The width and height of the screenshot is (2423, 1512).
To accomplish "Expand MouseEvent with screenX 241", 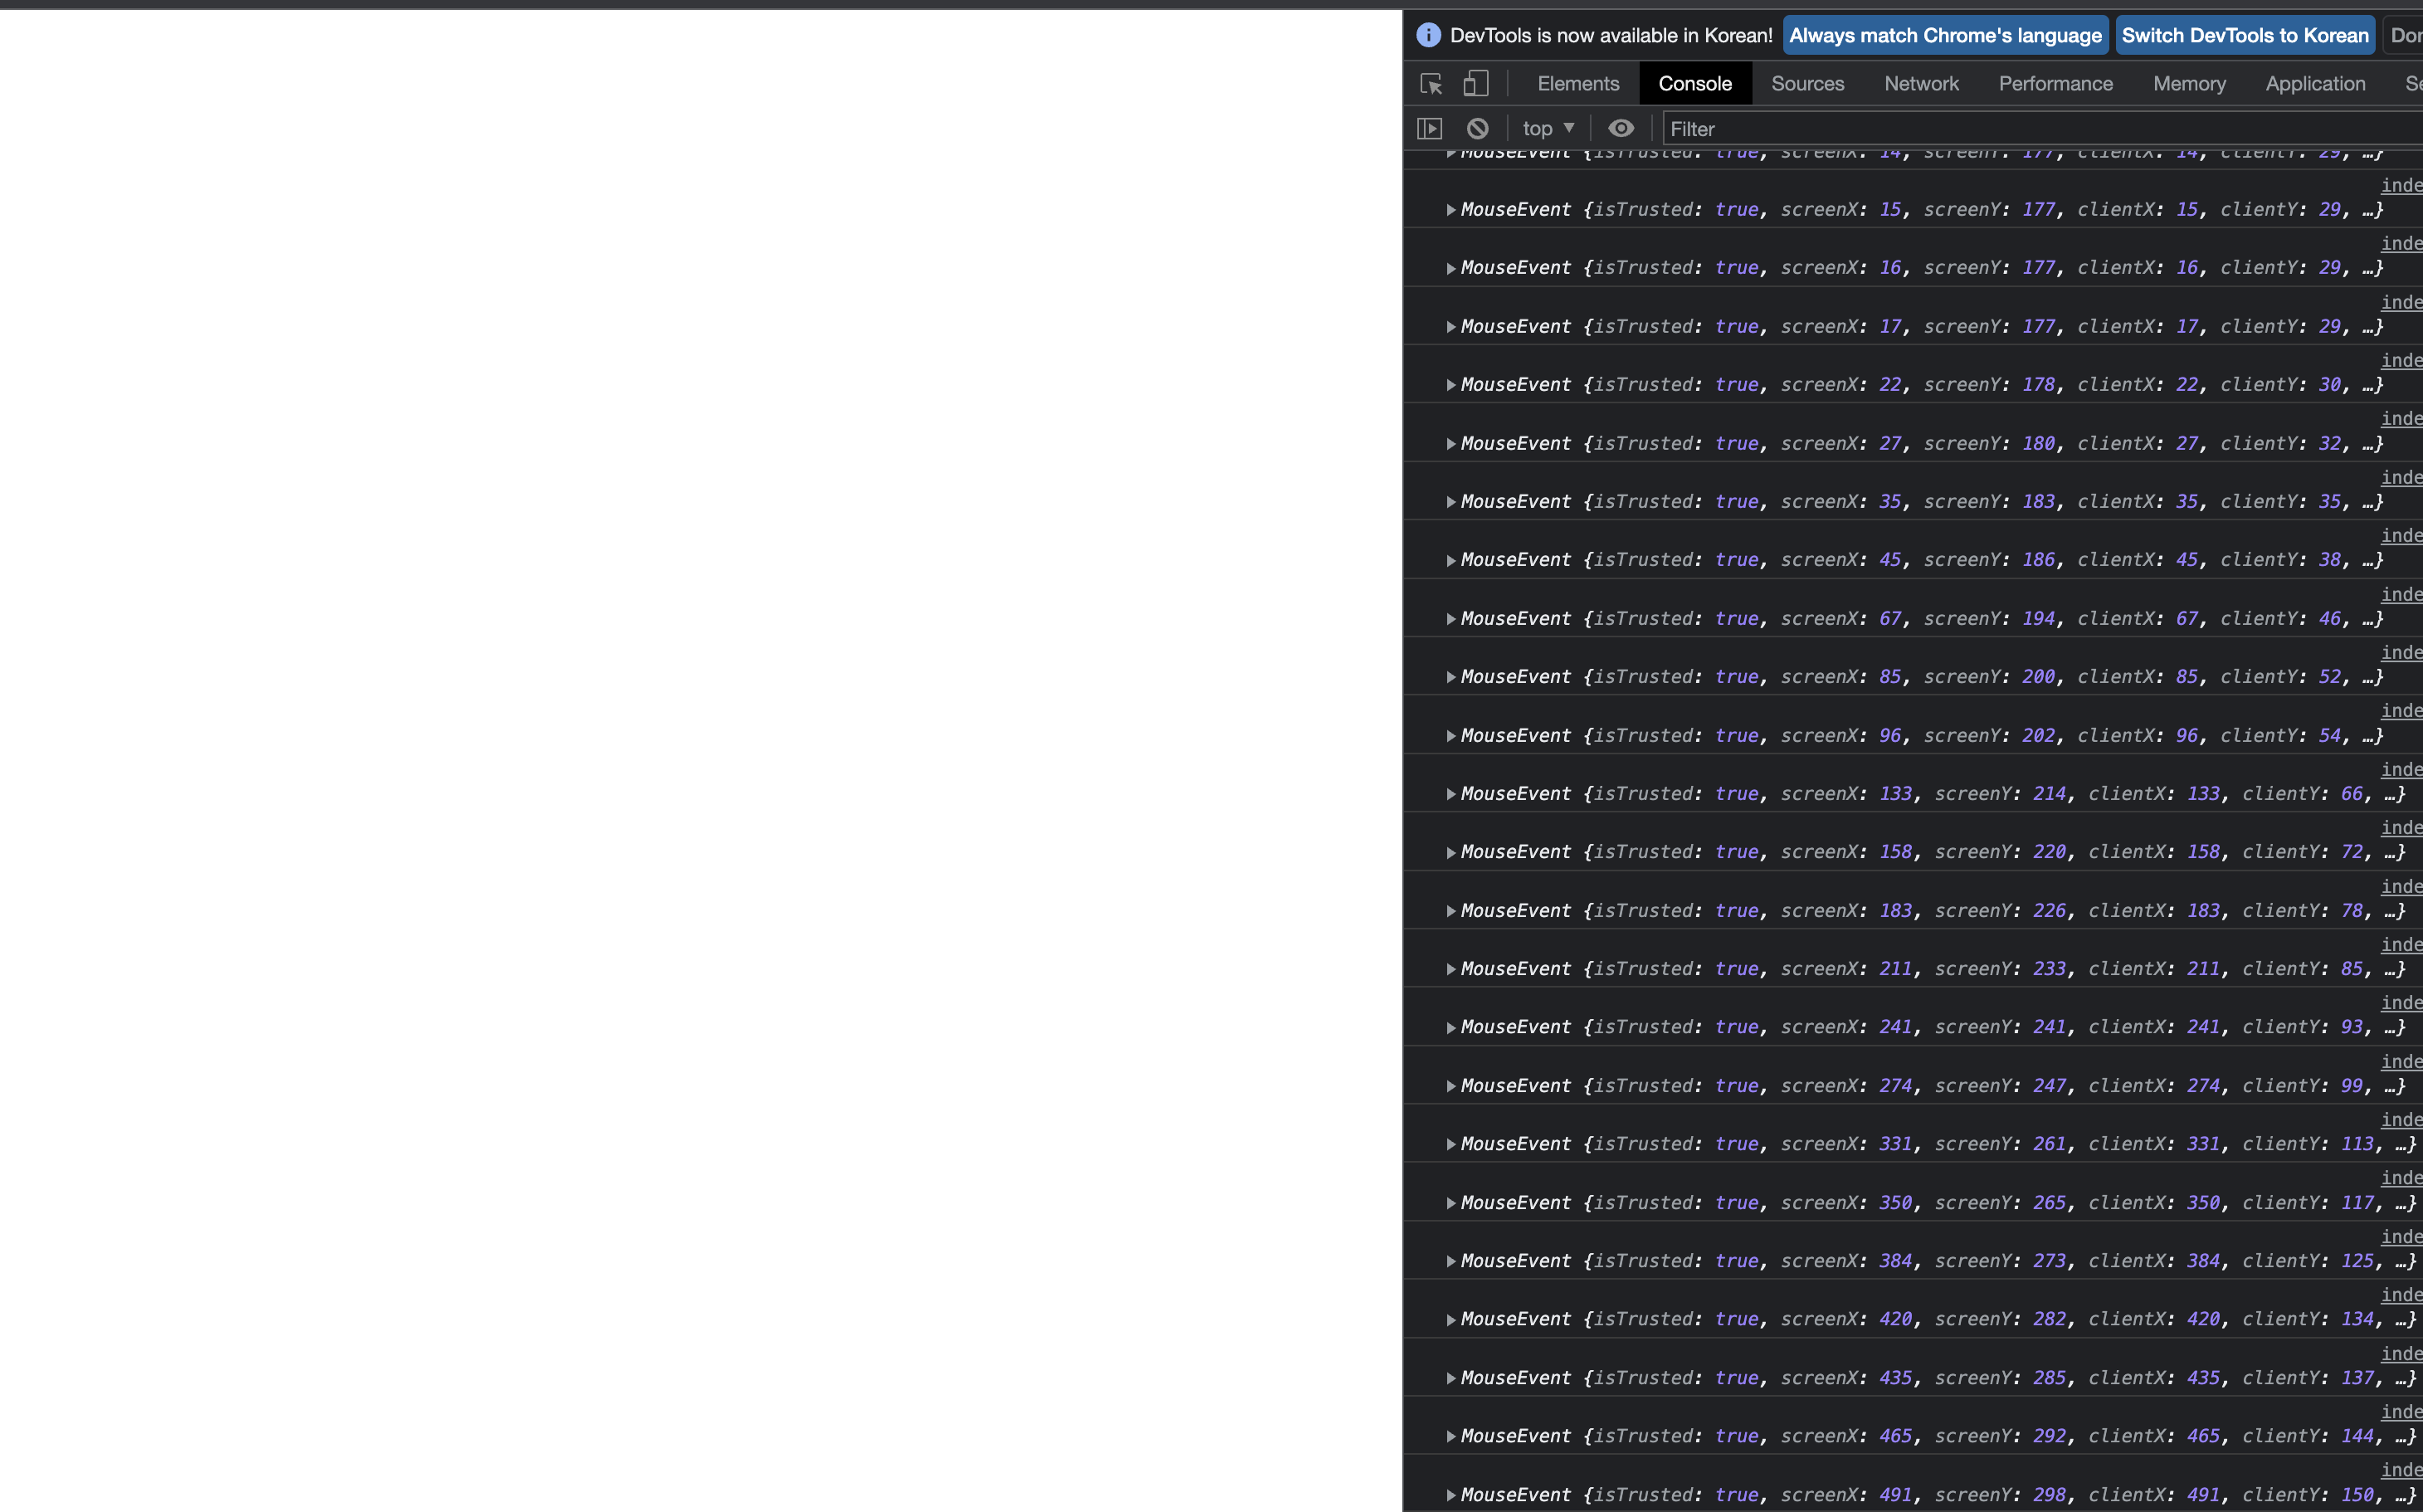I will click(x=1451, y=1028).
